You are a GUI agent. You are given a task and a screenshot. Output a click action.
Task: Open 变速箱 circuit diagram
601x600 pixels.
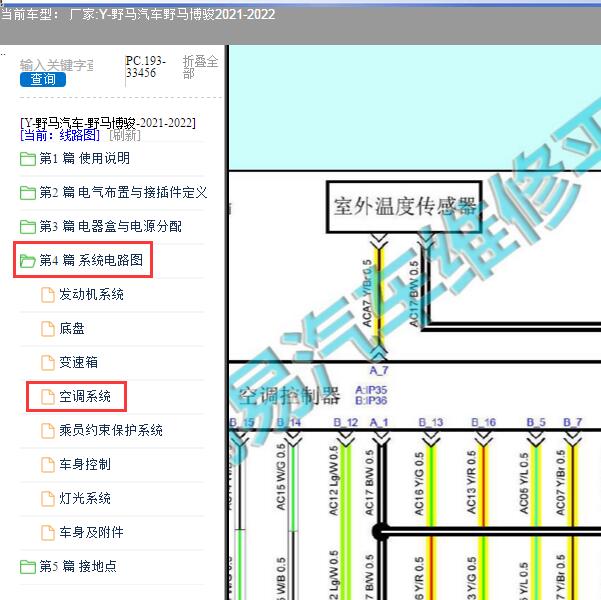78,362
